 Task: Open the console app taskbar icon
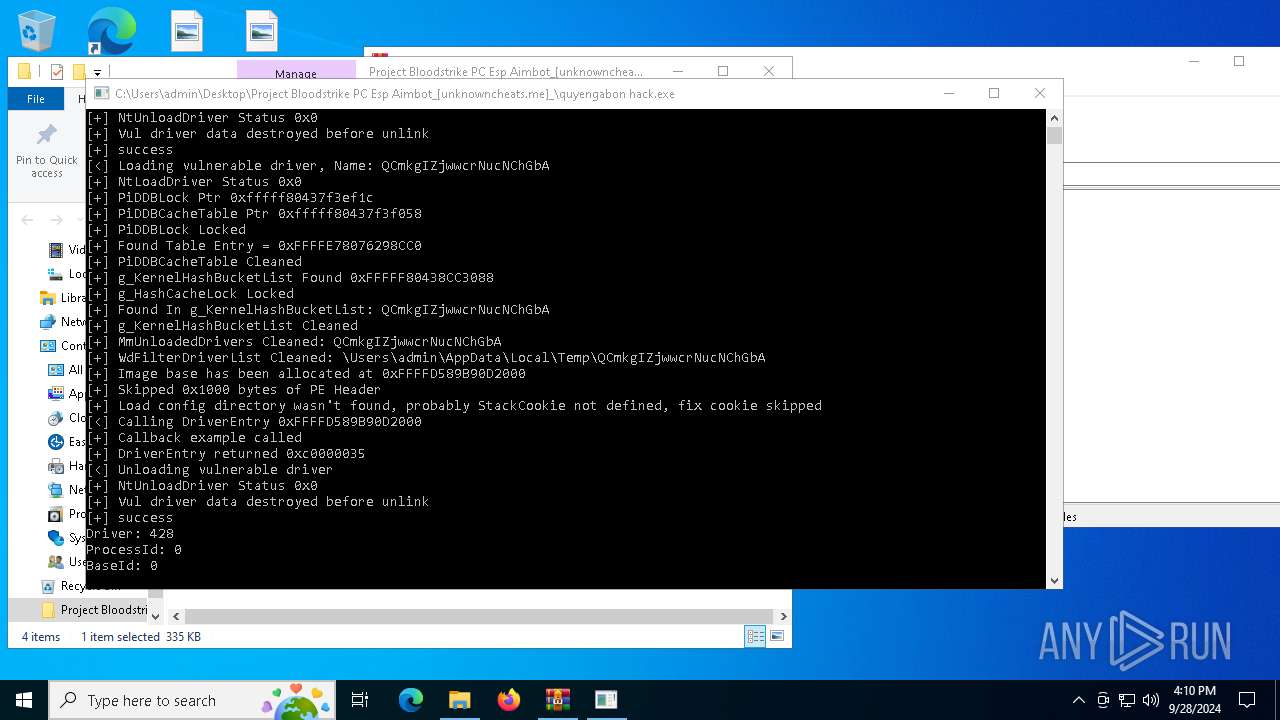pyautogui.click(x=606, y=700)
